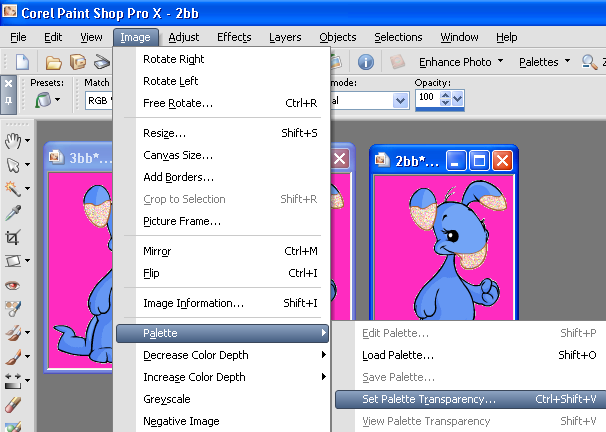Choose Add Borders

coord(223,177)
